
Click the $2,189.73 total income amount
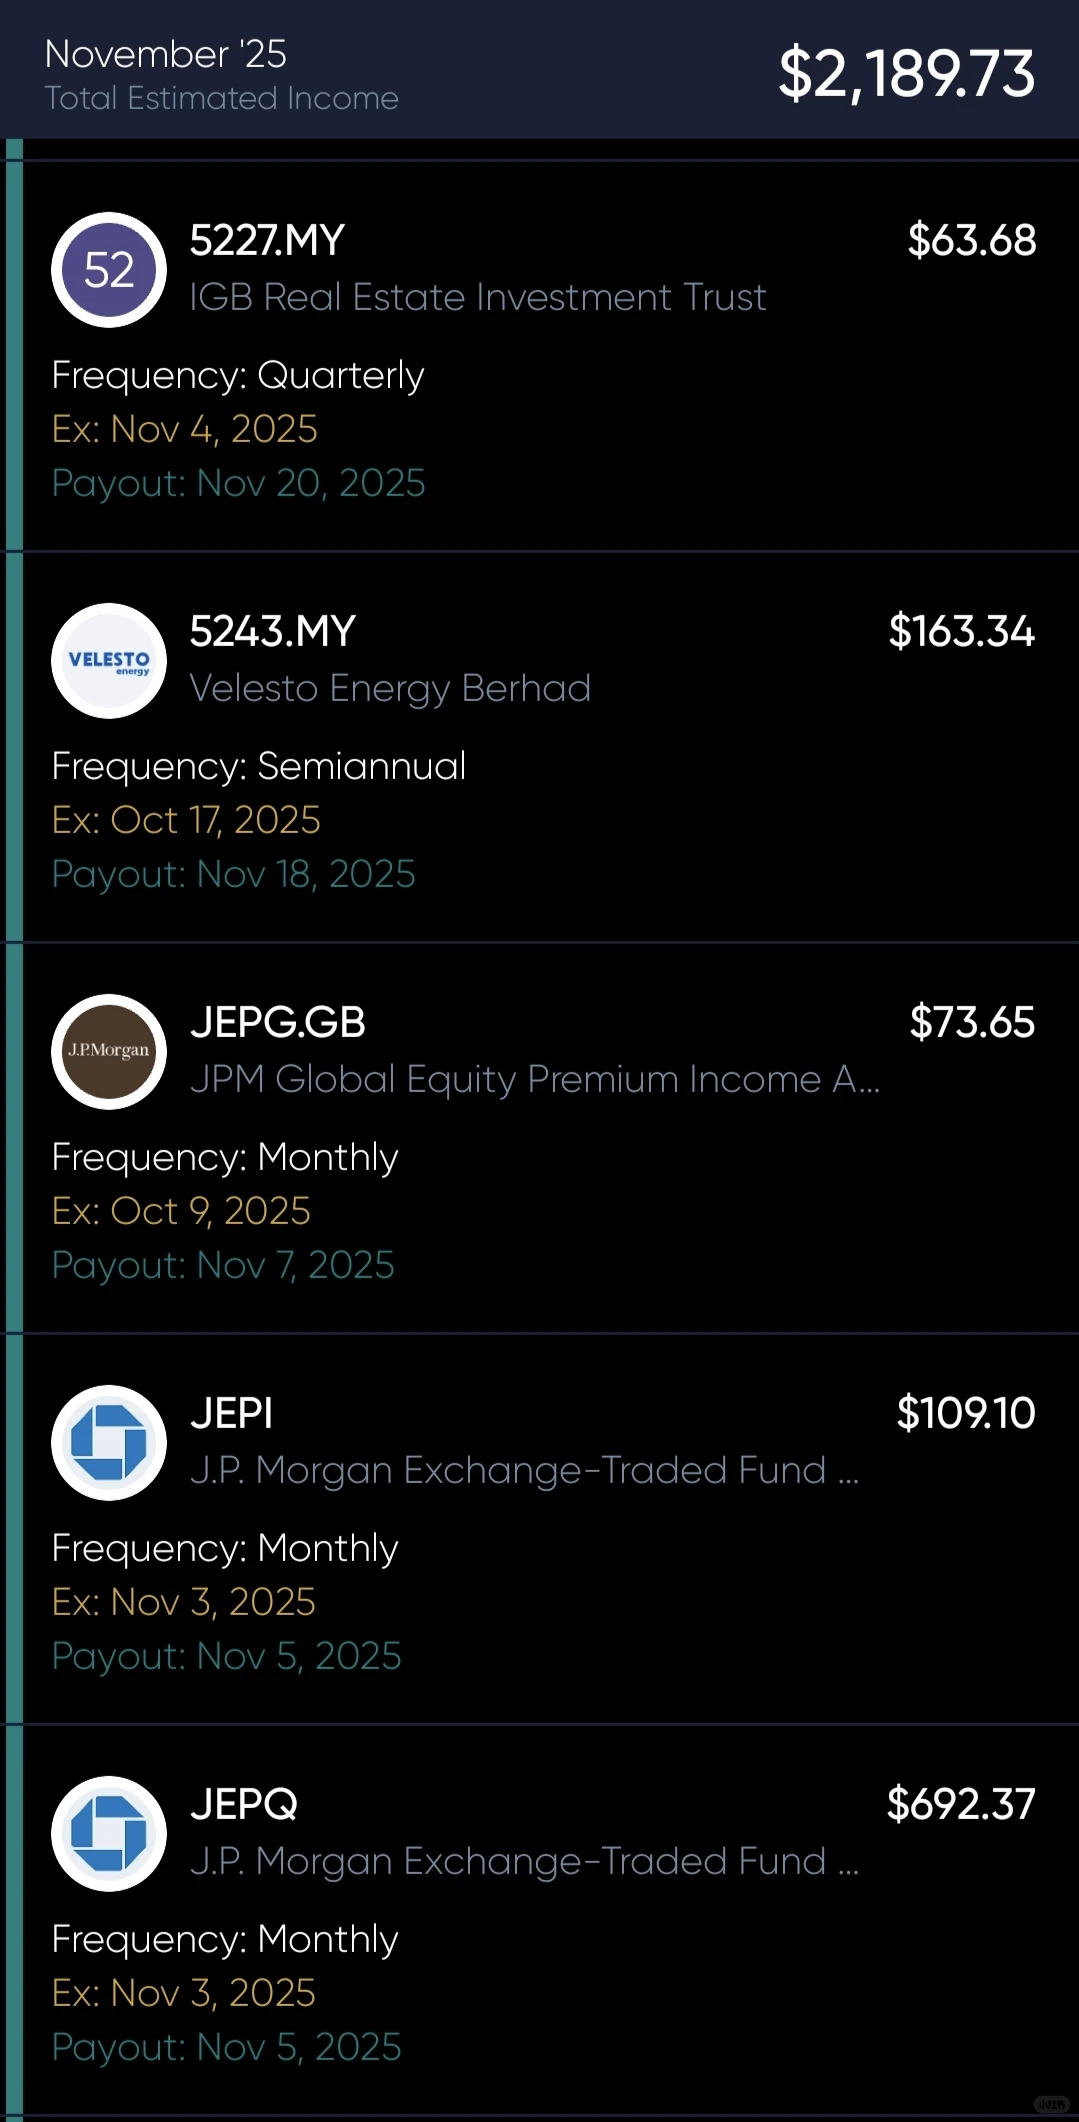(x=906, y=74)
